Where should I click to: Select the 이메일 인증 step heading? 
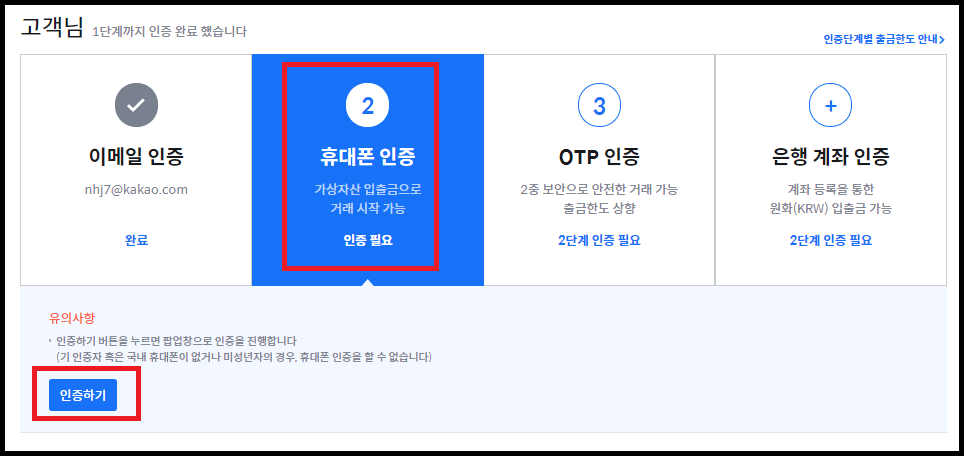click(x=136, y=158)
